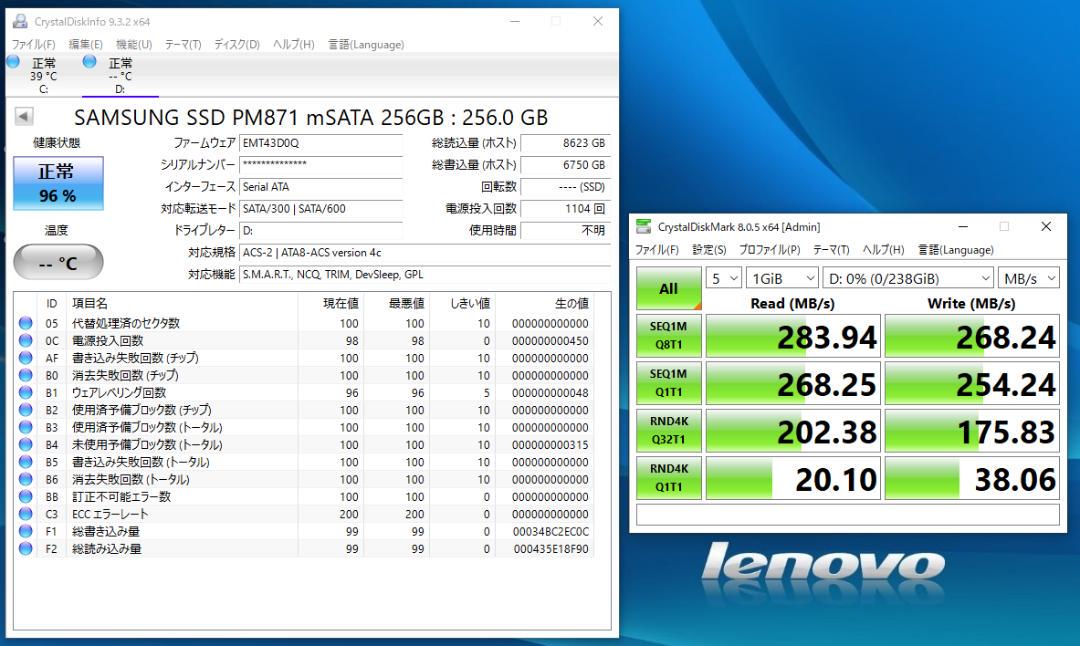1080x646 pixels.
Task: Click status circle for ID B3 row
Action: click(x=26, y=427)
